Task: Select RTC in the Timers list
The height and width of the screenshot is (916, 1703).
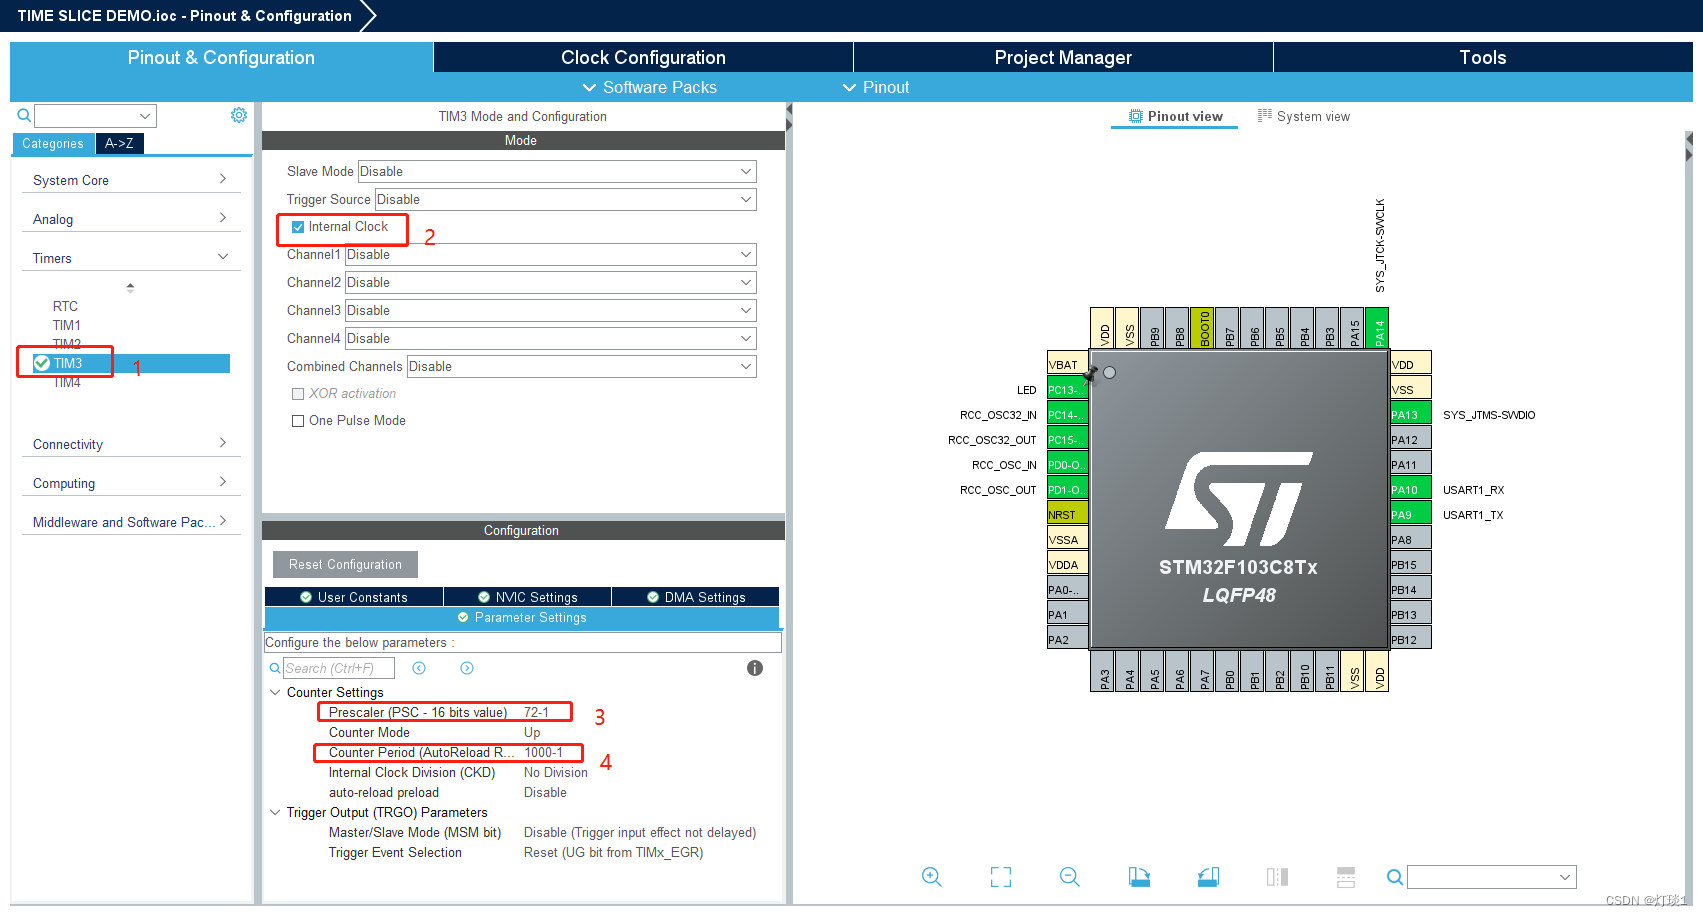Action: [65, 306]
